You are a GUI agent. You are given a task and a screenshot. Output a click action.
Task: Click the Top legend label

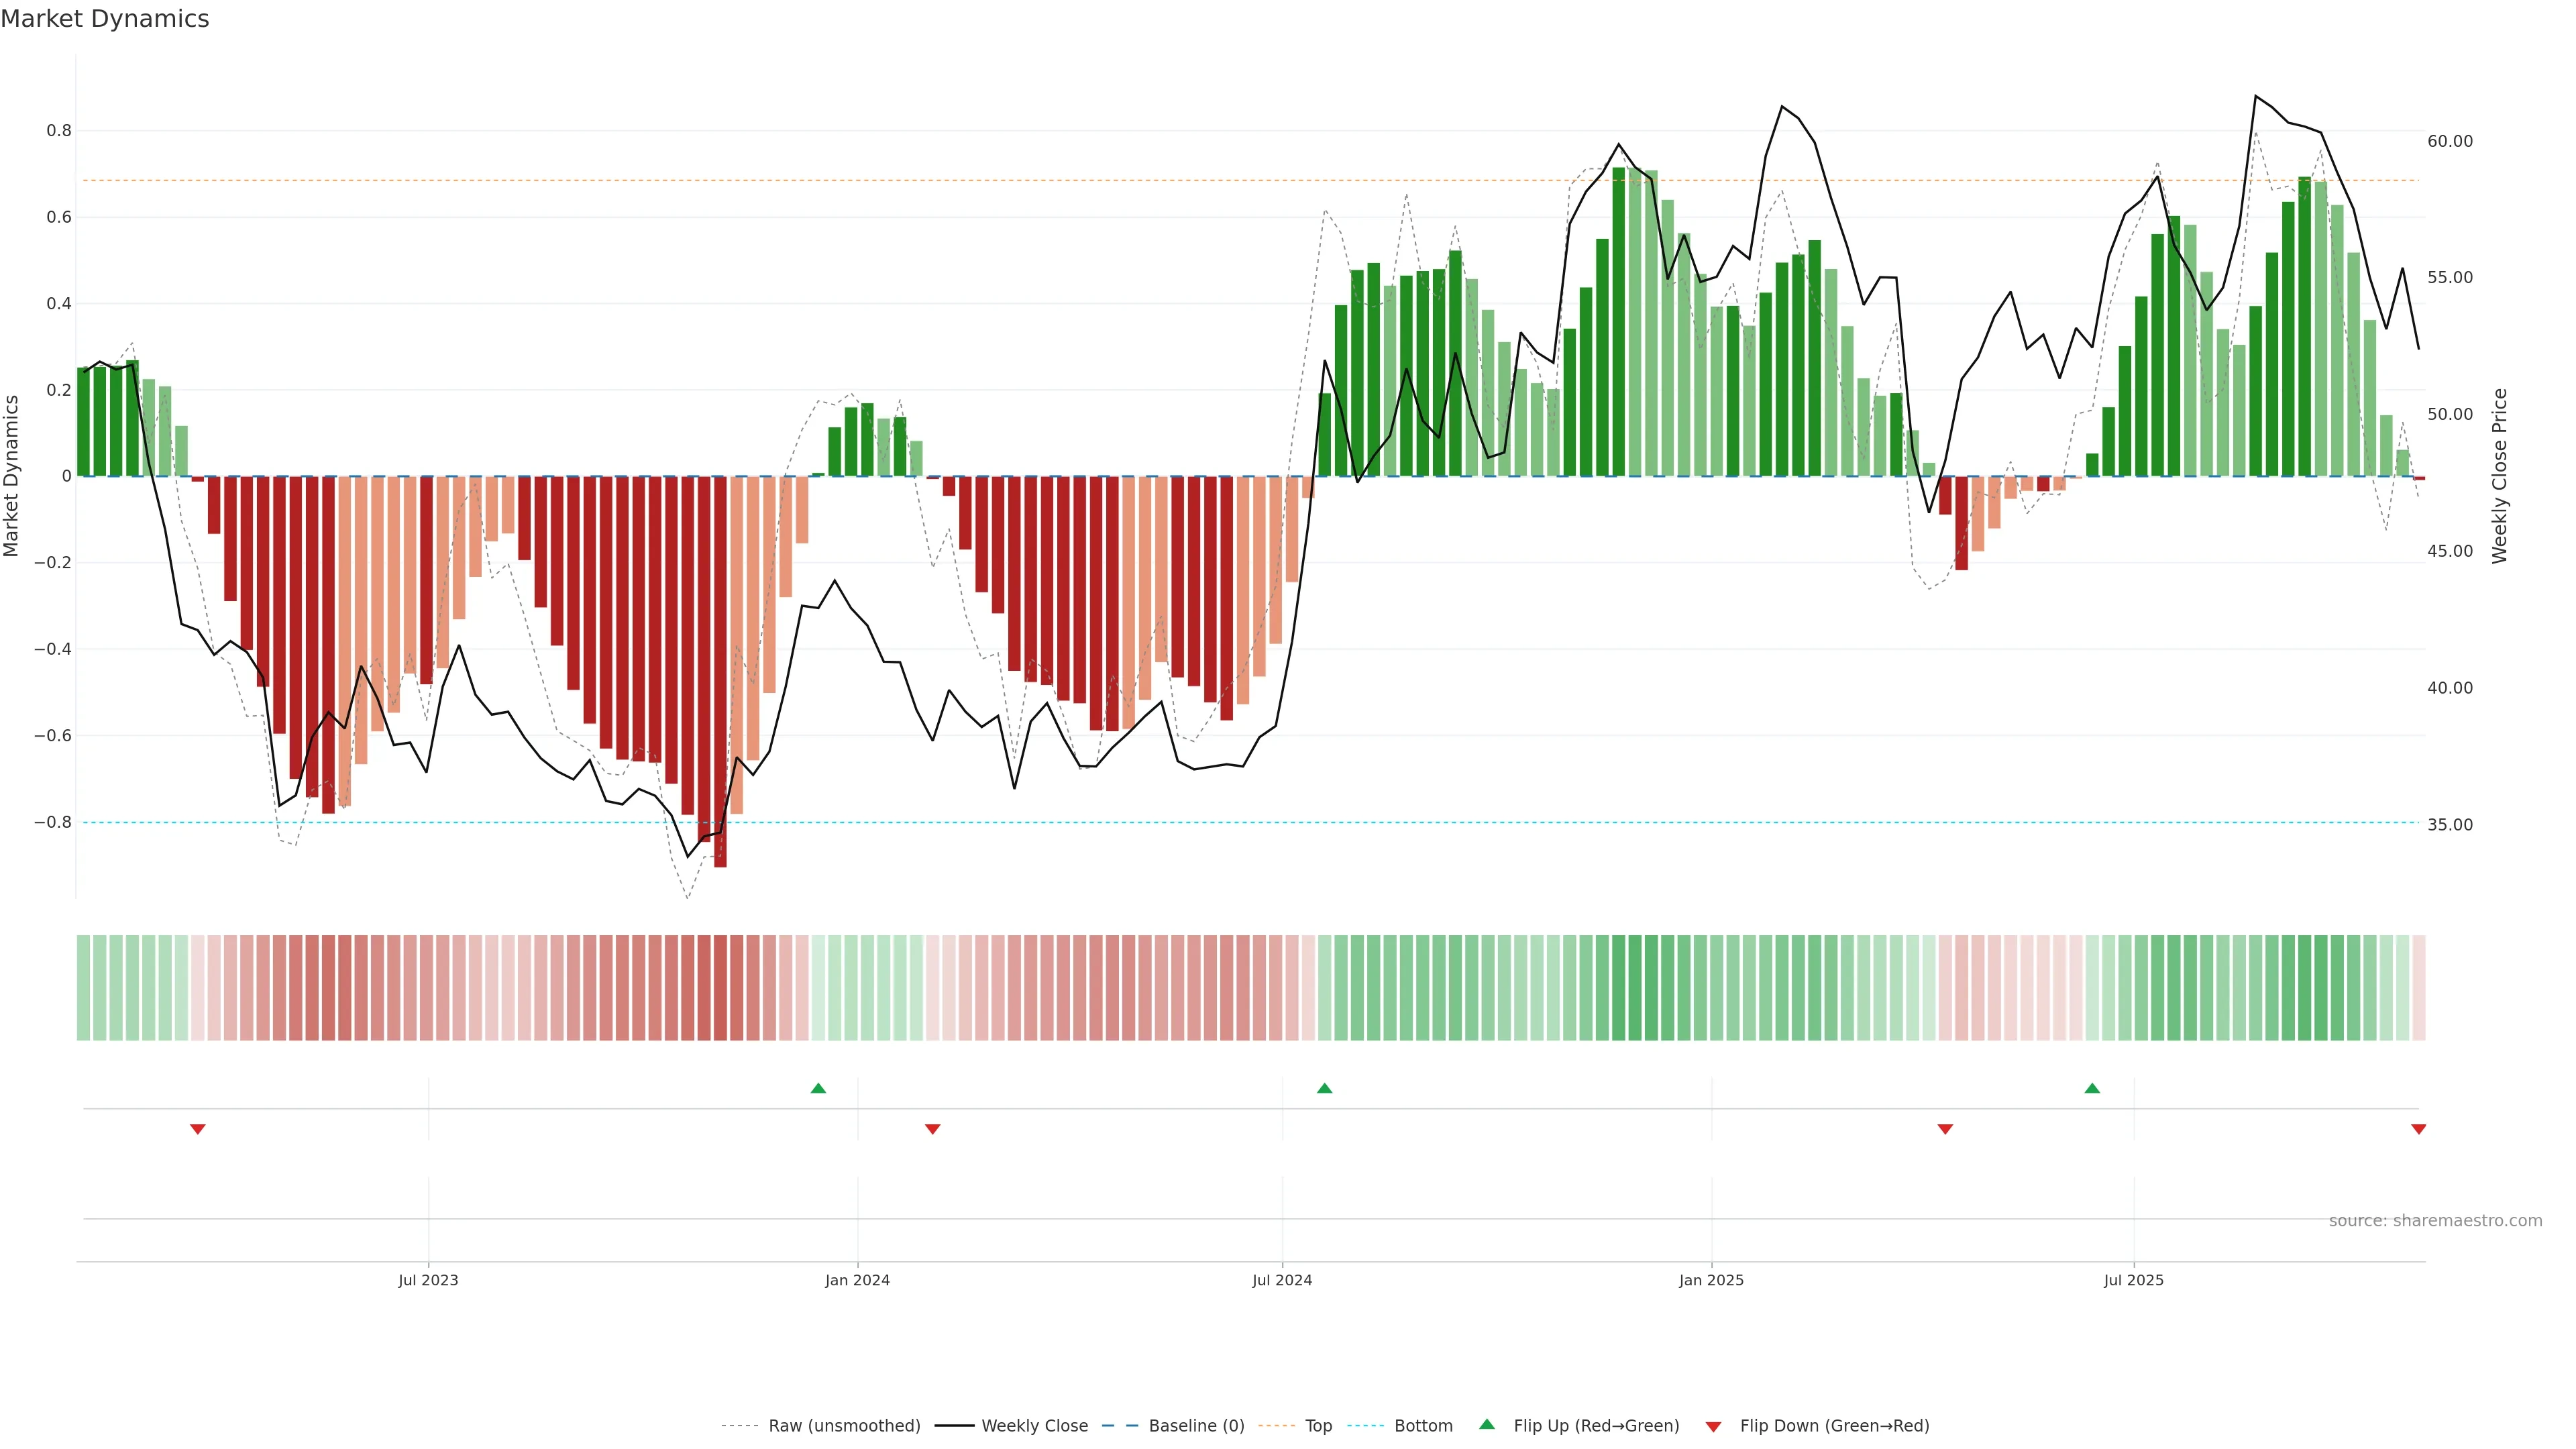pos(1318,1426)
